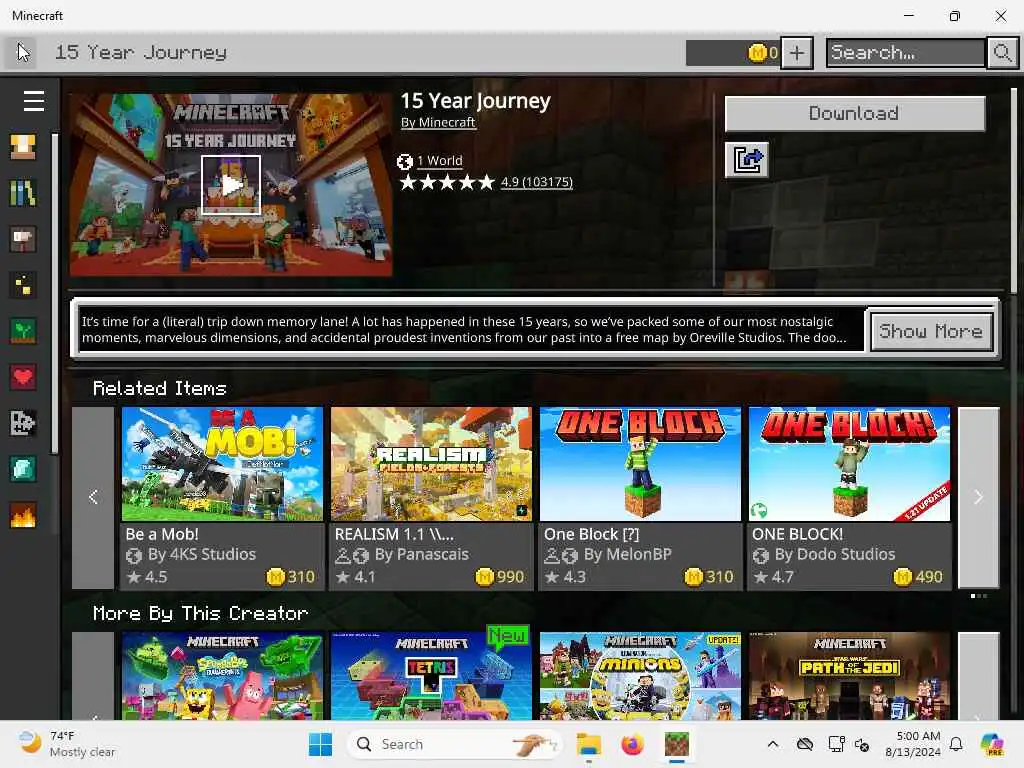This screenshot has height=768, width=1024.
Task: Click the 490 Minecoin price label
Action: (918, 577)
